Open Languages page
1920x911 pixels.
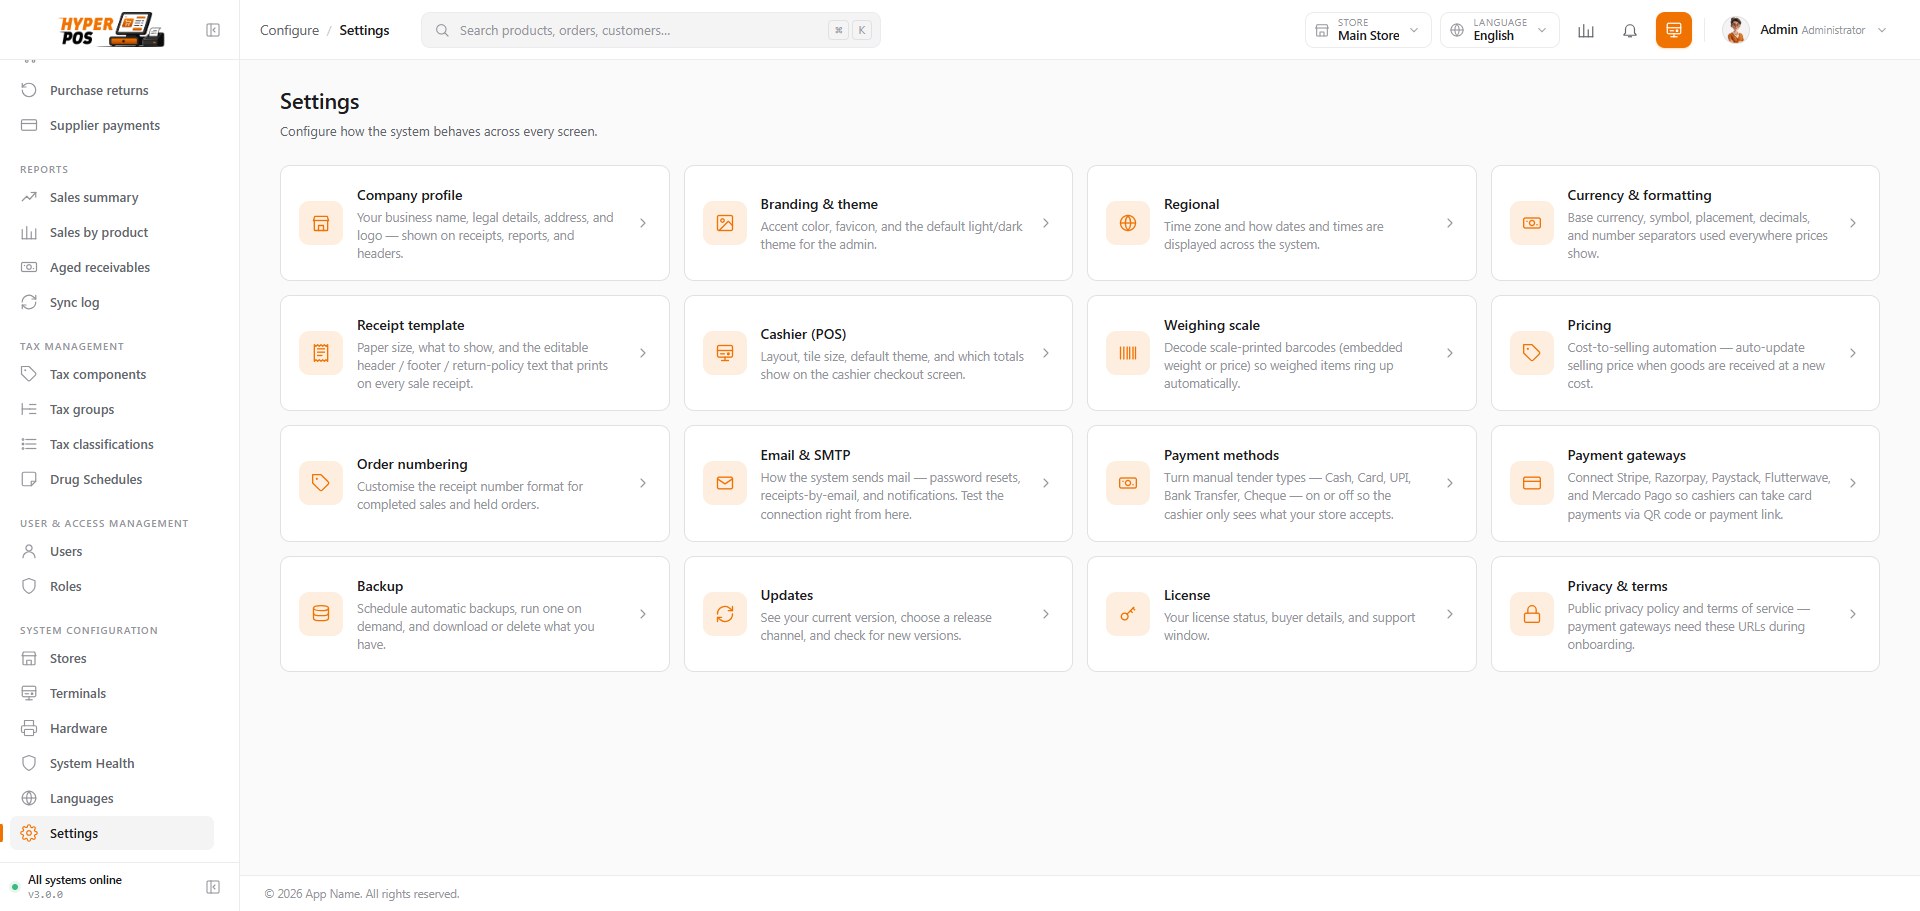coord(112,798)
